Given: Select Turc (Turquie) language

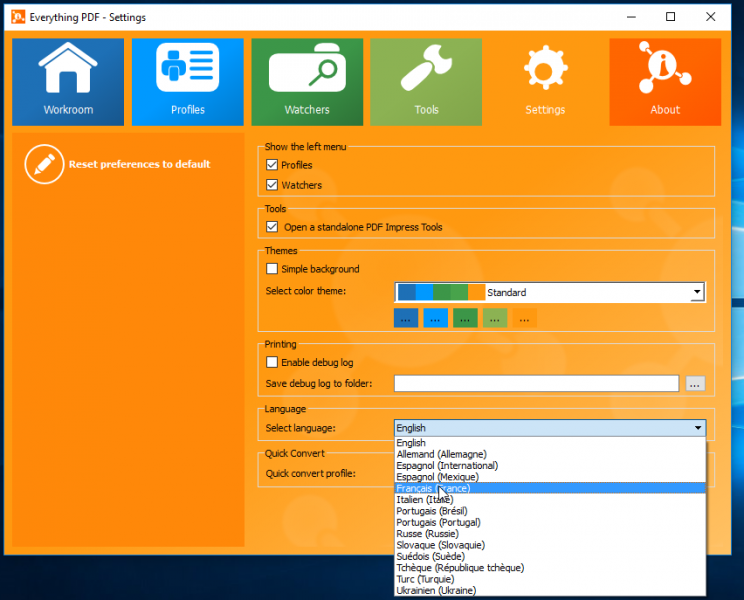Looking at the screenshot, I should [550, 579].
